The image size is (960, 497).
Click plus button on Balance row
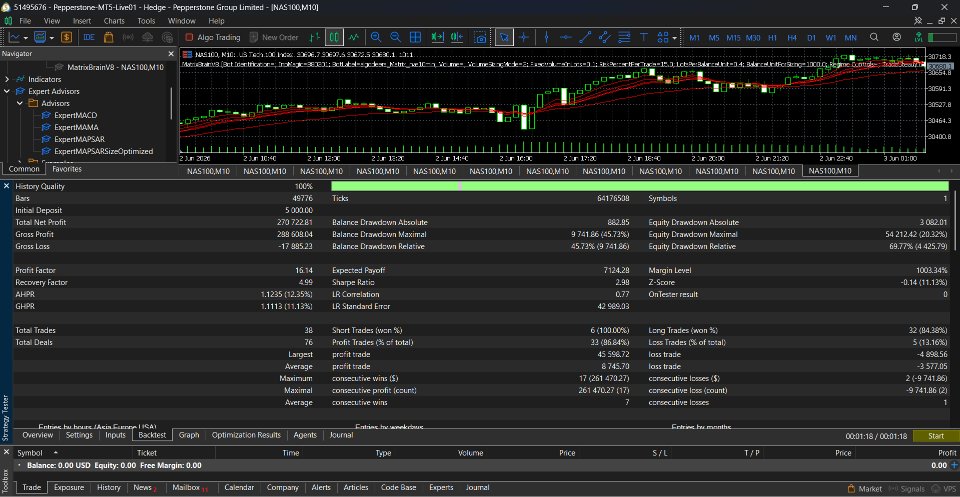(954, 465)
